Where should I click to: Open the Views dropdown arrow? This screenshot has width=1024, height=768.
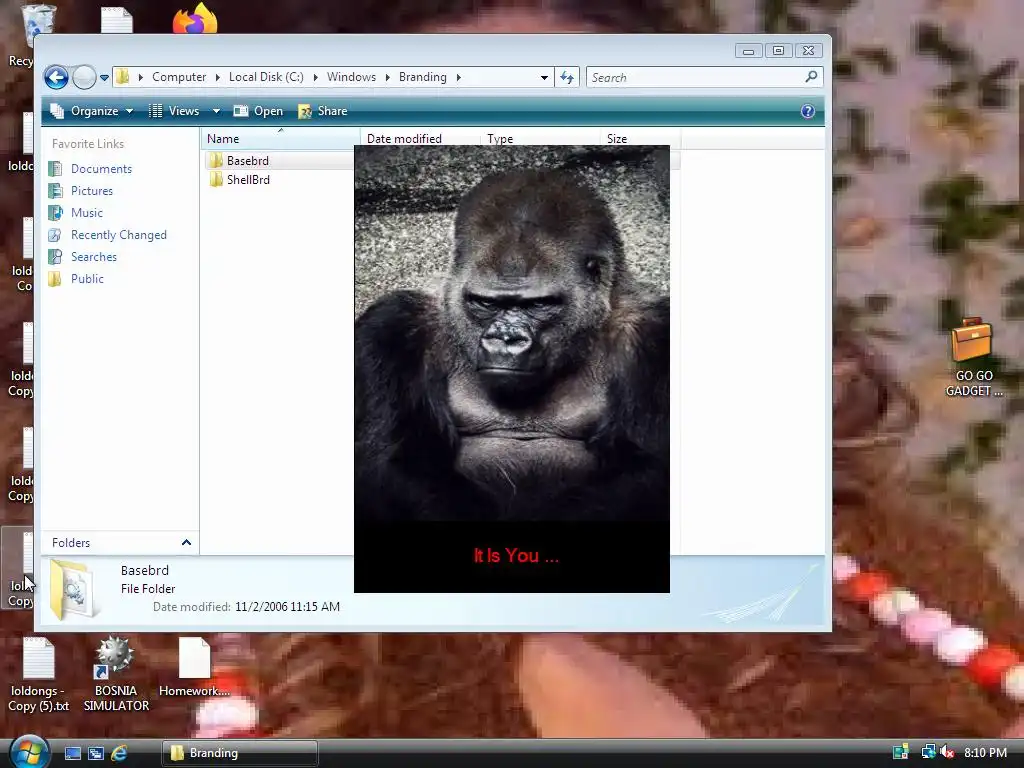tap(216, 111)
